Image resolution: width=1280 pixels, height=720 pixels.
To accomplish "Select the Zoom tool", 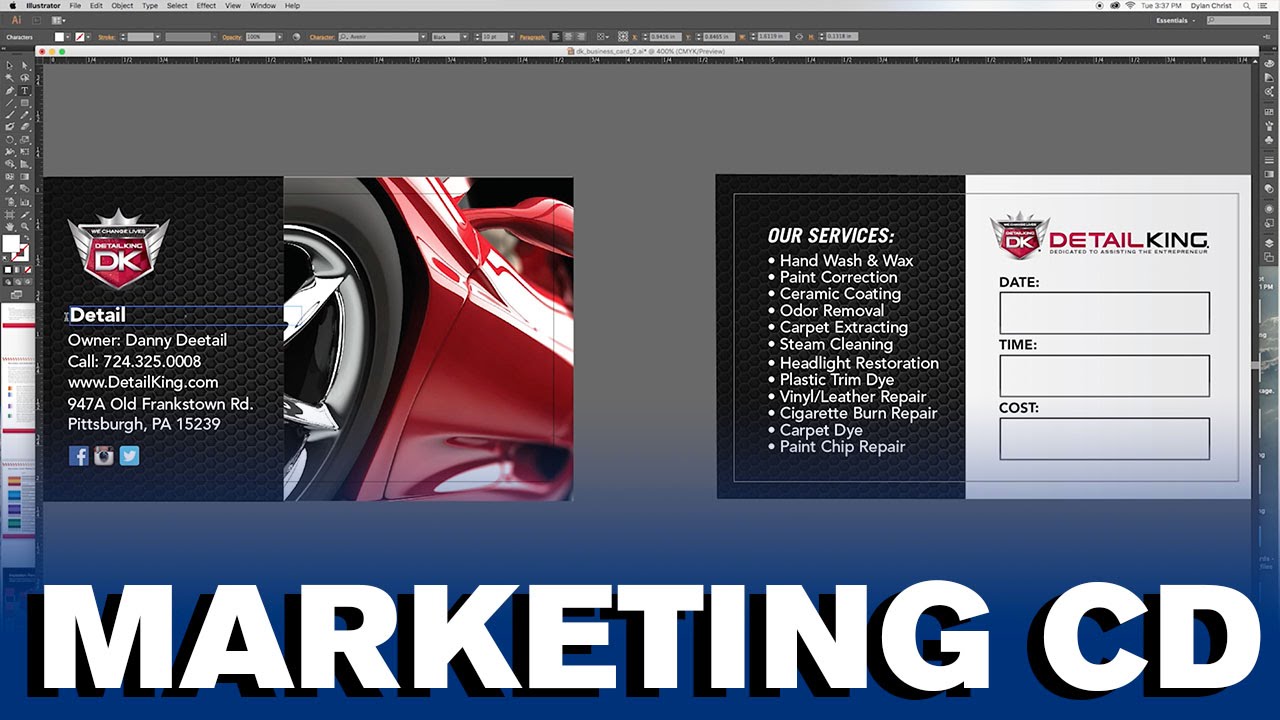I will 24,226.
